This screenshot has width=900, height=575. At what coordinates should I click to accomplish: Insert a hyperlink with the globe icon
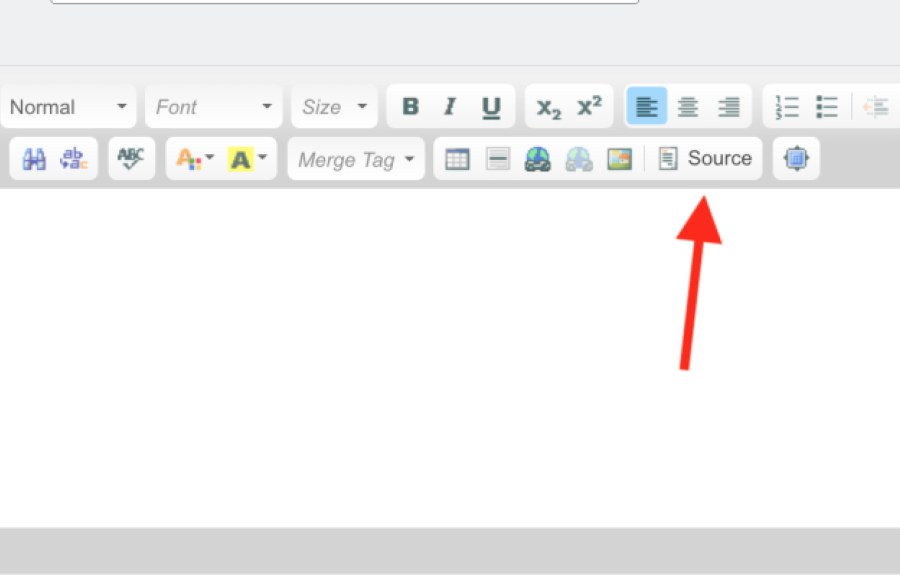538,159
